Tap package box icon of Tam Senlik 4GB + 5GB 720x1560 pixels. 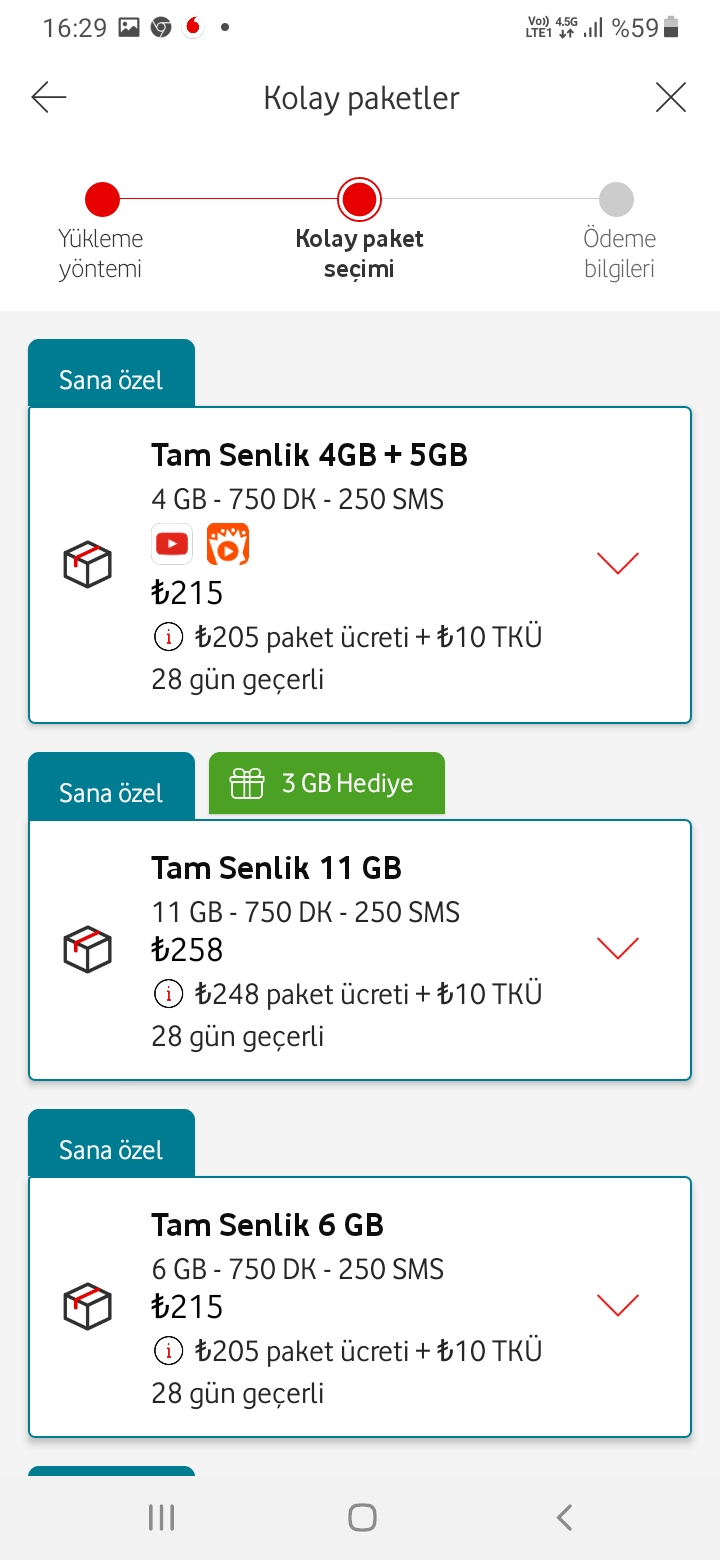click(x=88, y=565)
